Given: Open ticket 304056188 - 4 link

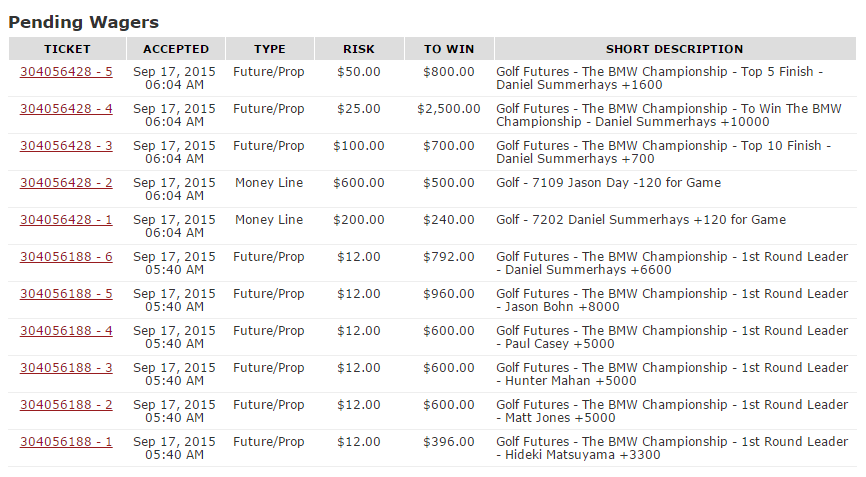Looking at the screenshot, I should point(66,331).
